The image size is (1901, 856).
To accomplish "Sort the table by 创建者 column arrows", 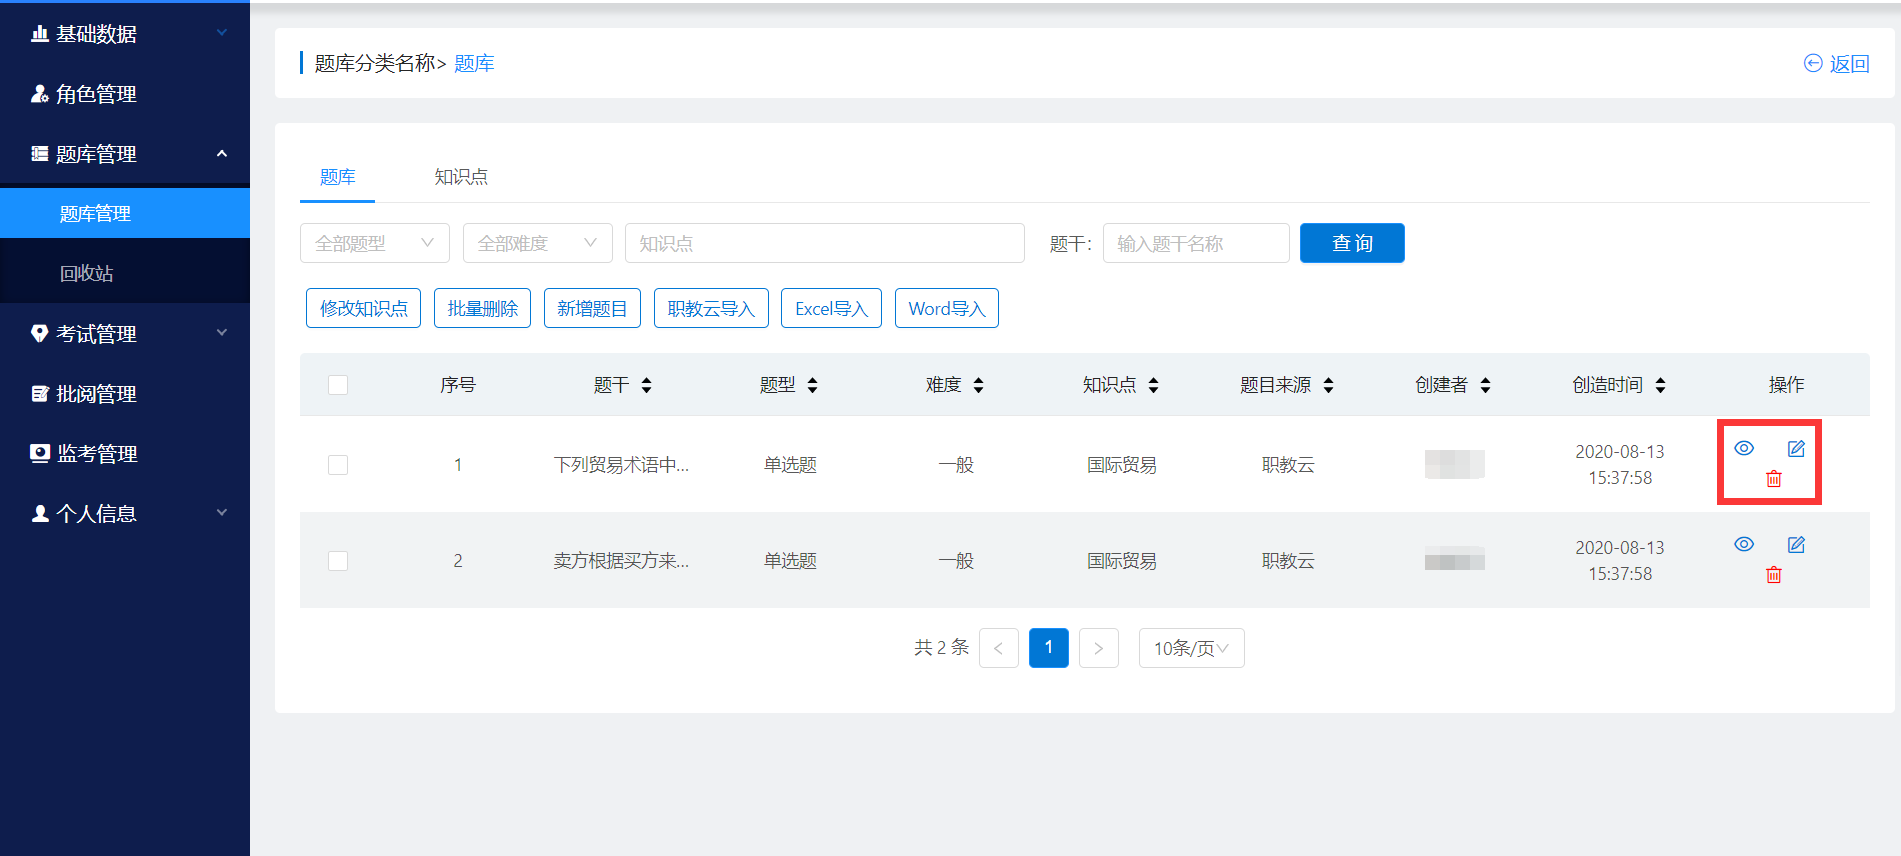I will click(x=1486, y=385).
